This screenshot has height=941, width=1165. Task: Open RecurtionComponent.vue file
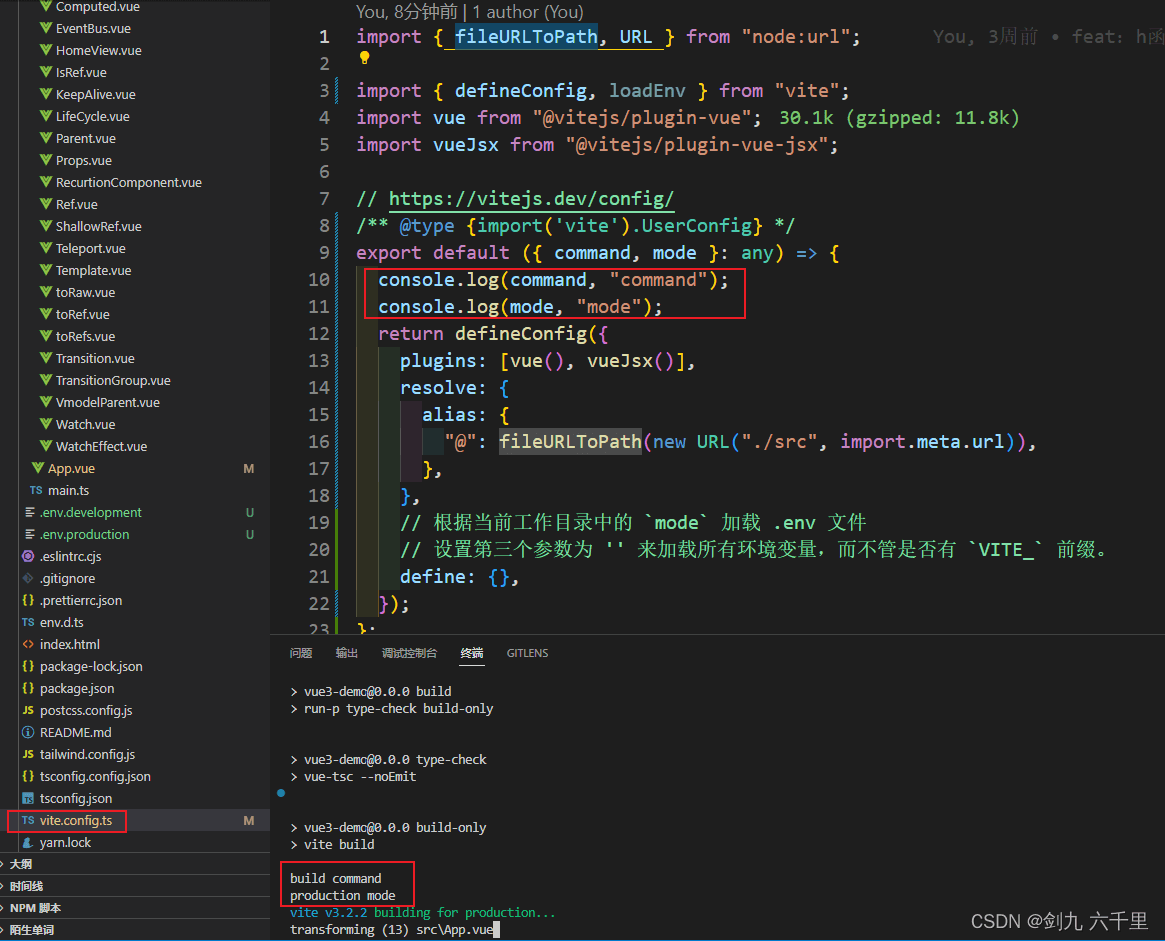[129, 182]
